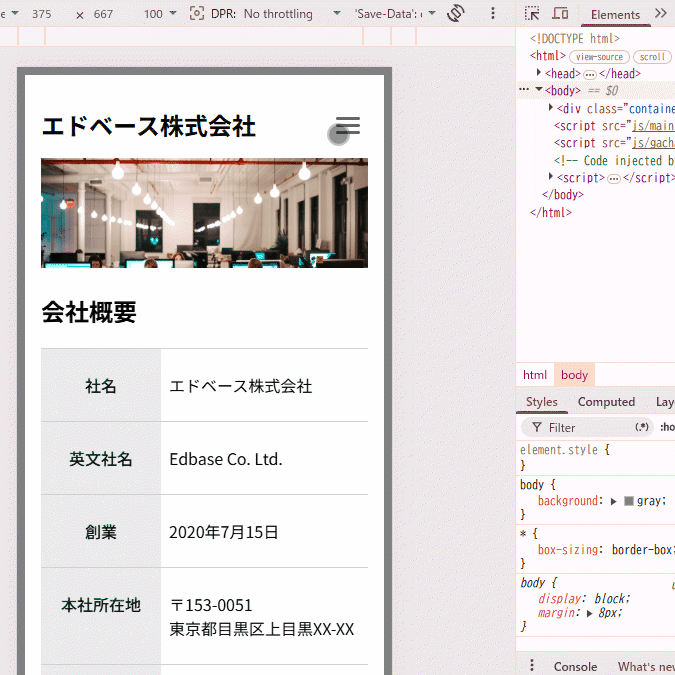Switch to the Styles tab

[541, 401]
